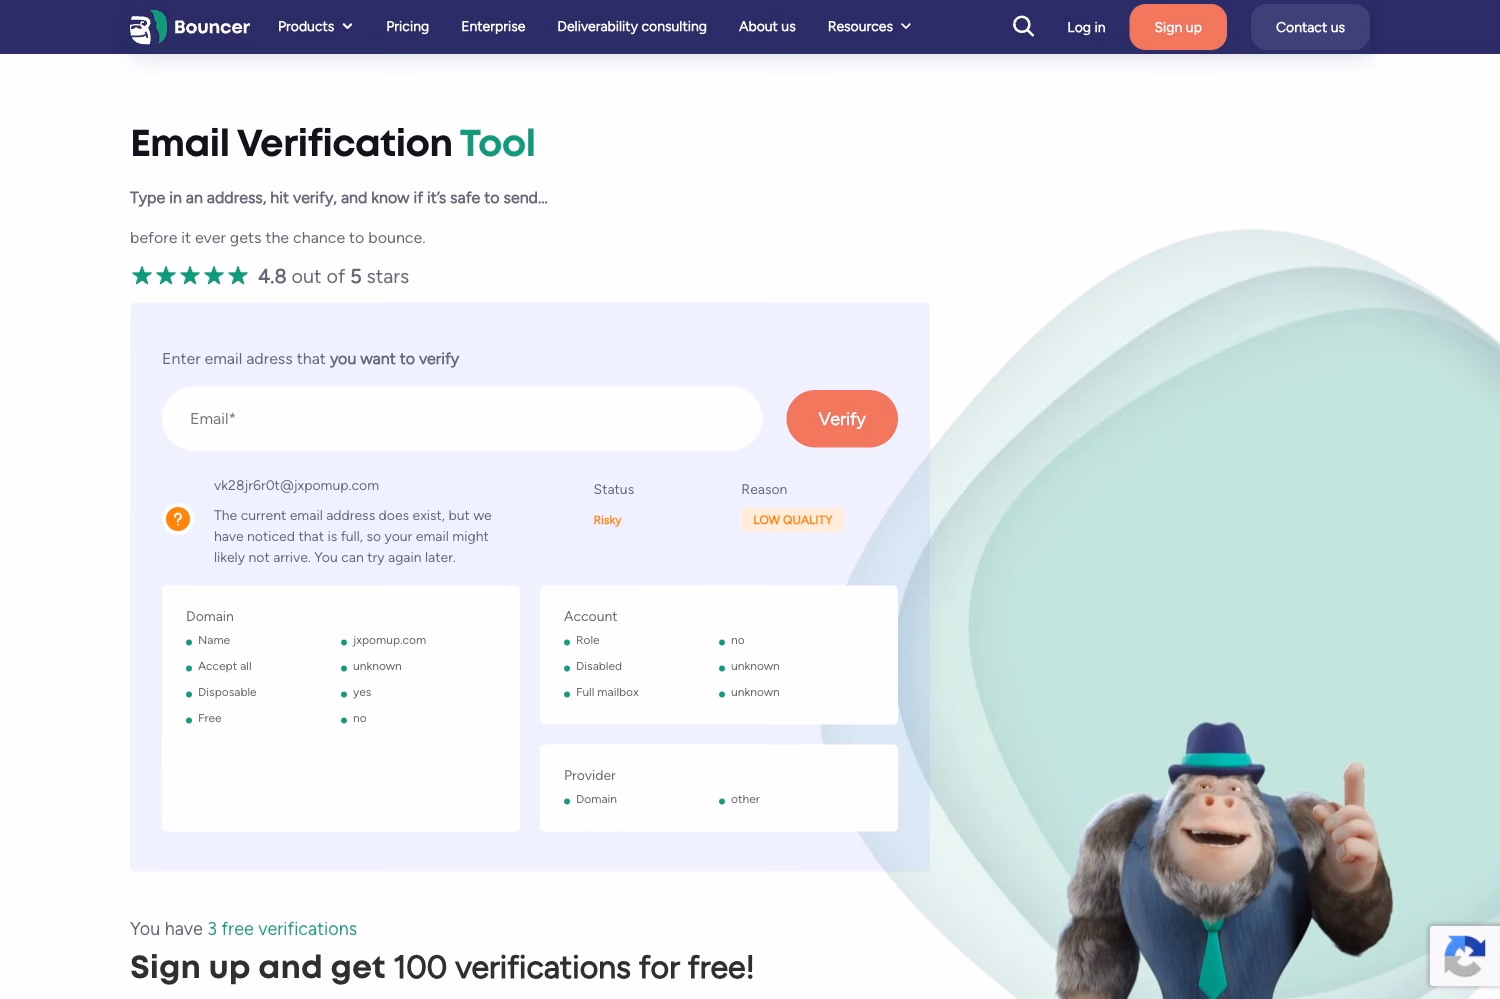Screen dimensions: 1500x999
Task: Click the Email Verification Tool heading
Action: pyautogui.click(x=333, y=144)
